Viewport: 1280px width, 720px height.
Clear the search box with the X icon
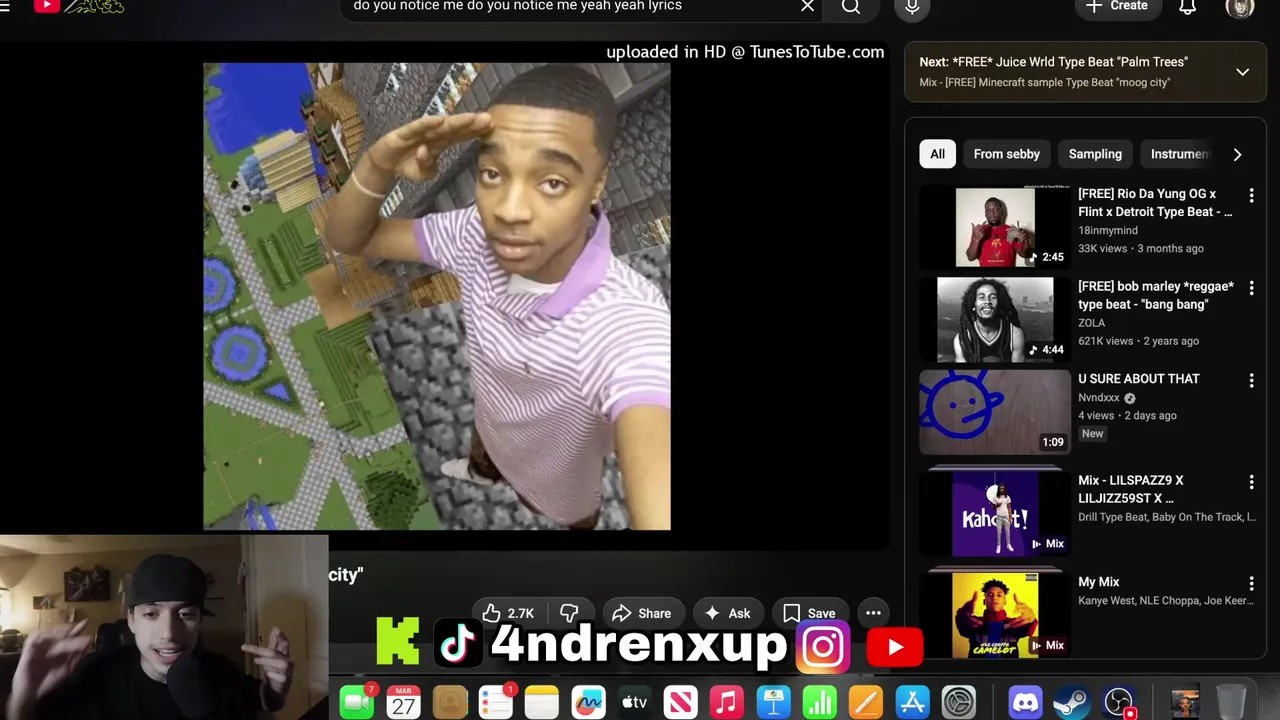[808, 7]
